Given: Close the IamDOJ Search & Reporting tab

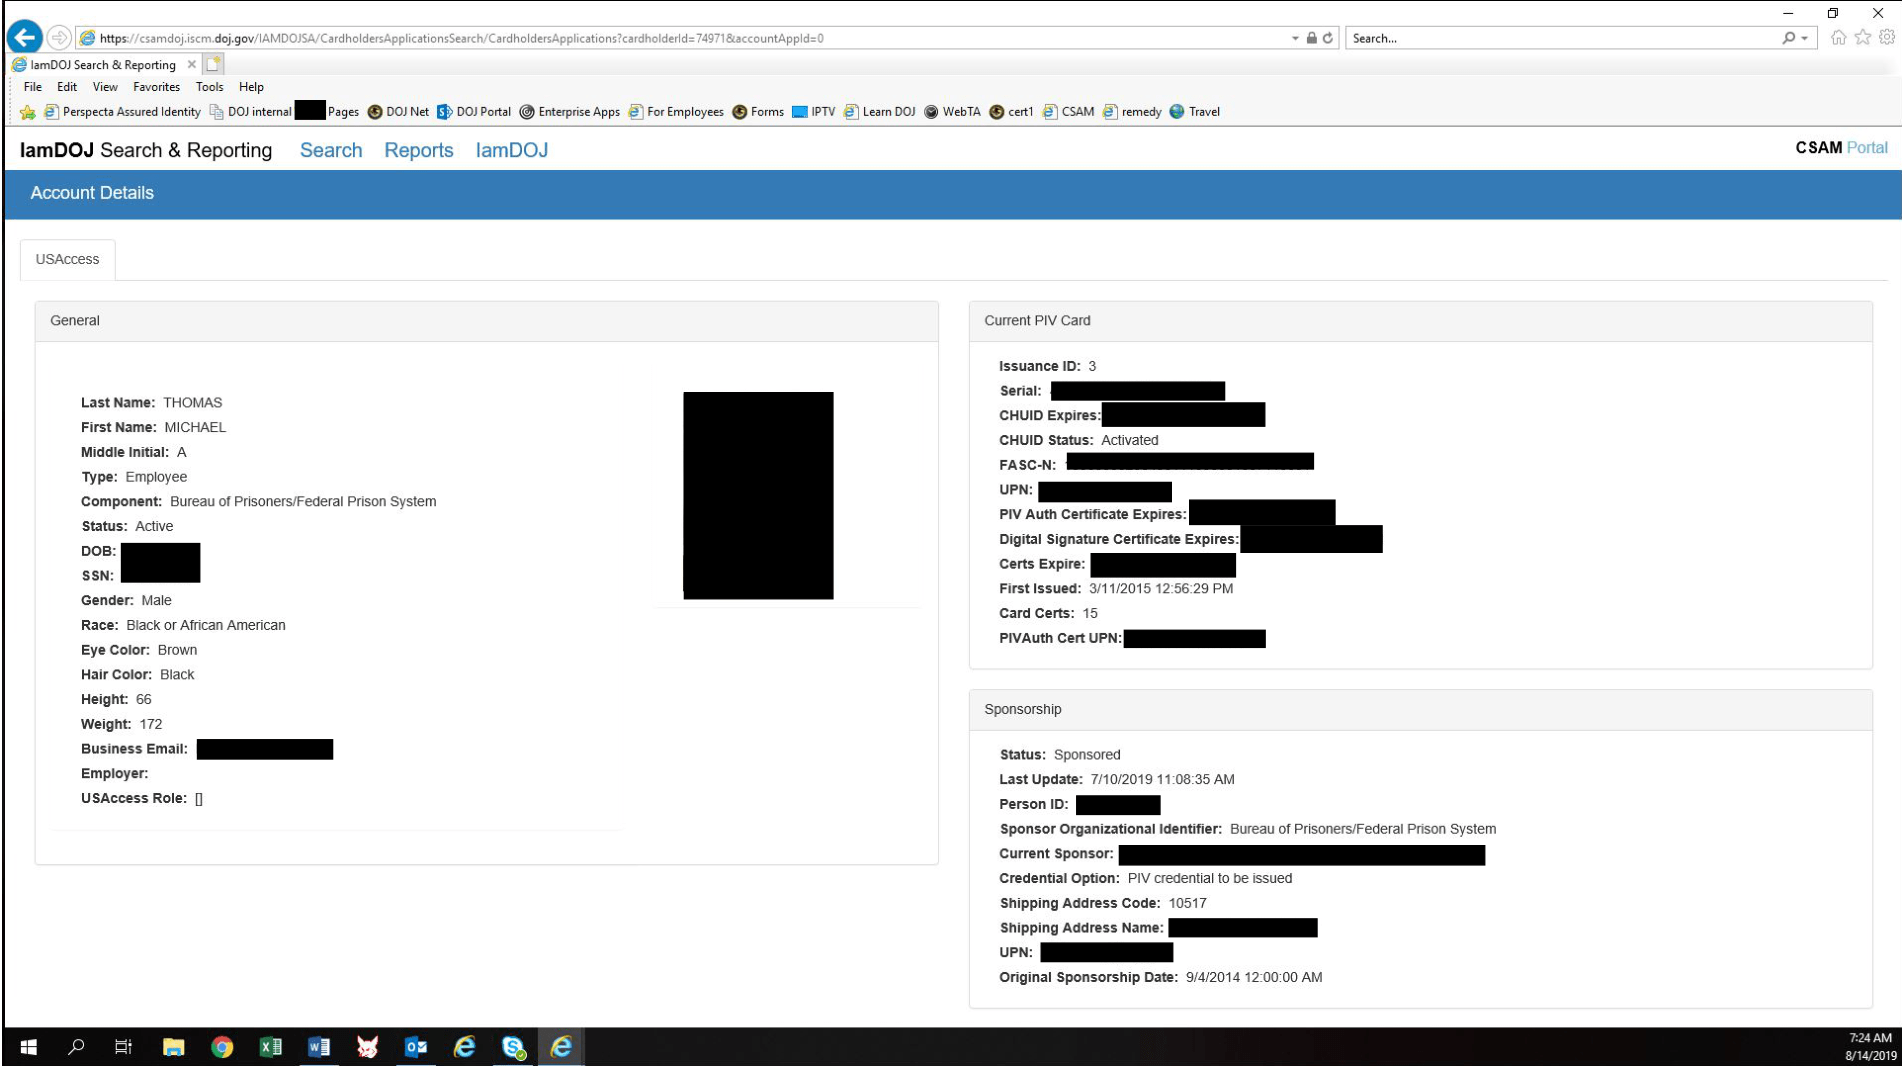Looking at the screenshot, I should point(192,64).
